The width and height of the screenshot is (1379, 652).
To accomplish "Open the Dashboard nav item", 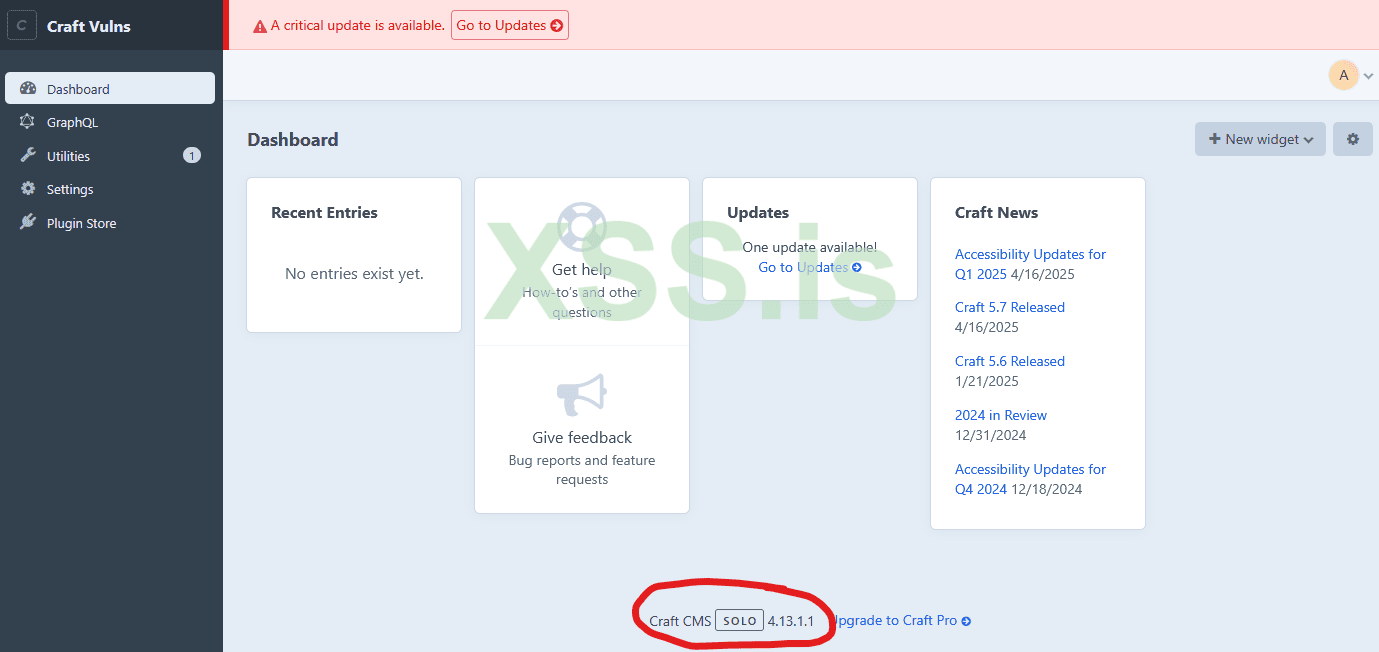I will pos(110,88).
